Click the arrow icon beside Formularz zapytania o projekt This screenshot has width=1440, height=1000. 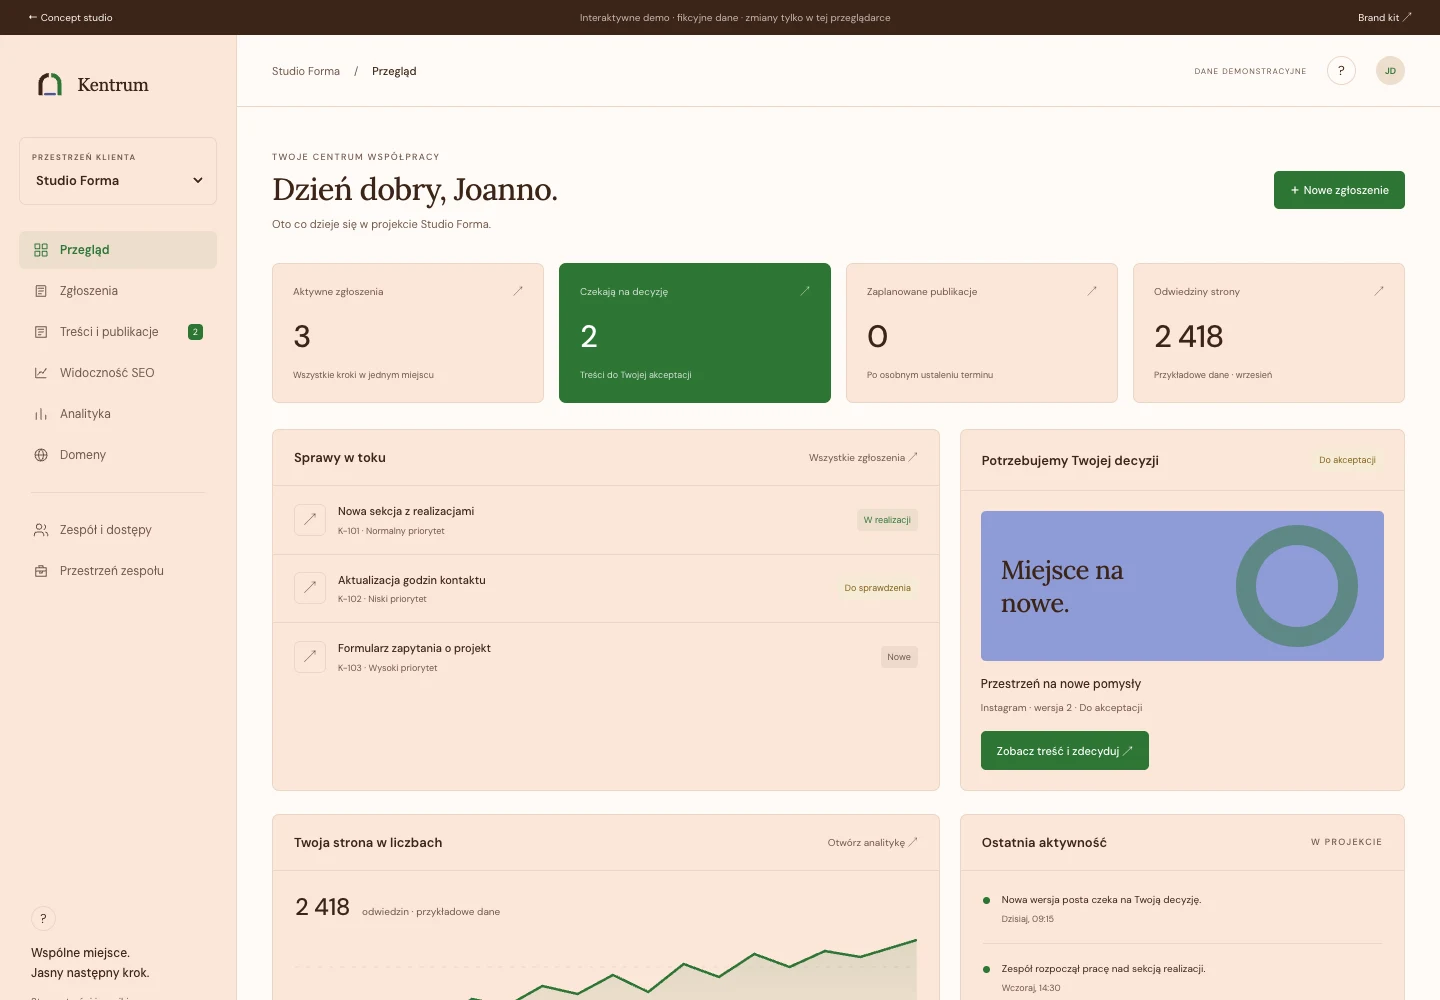tap(310, 657)
